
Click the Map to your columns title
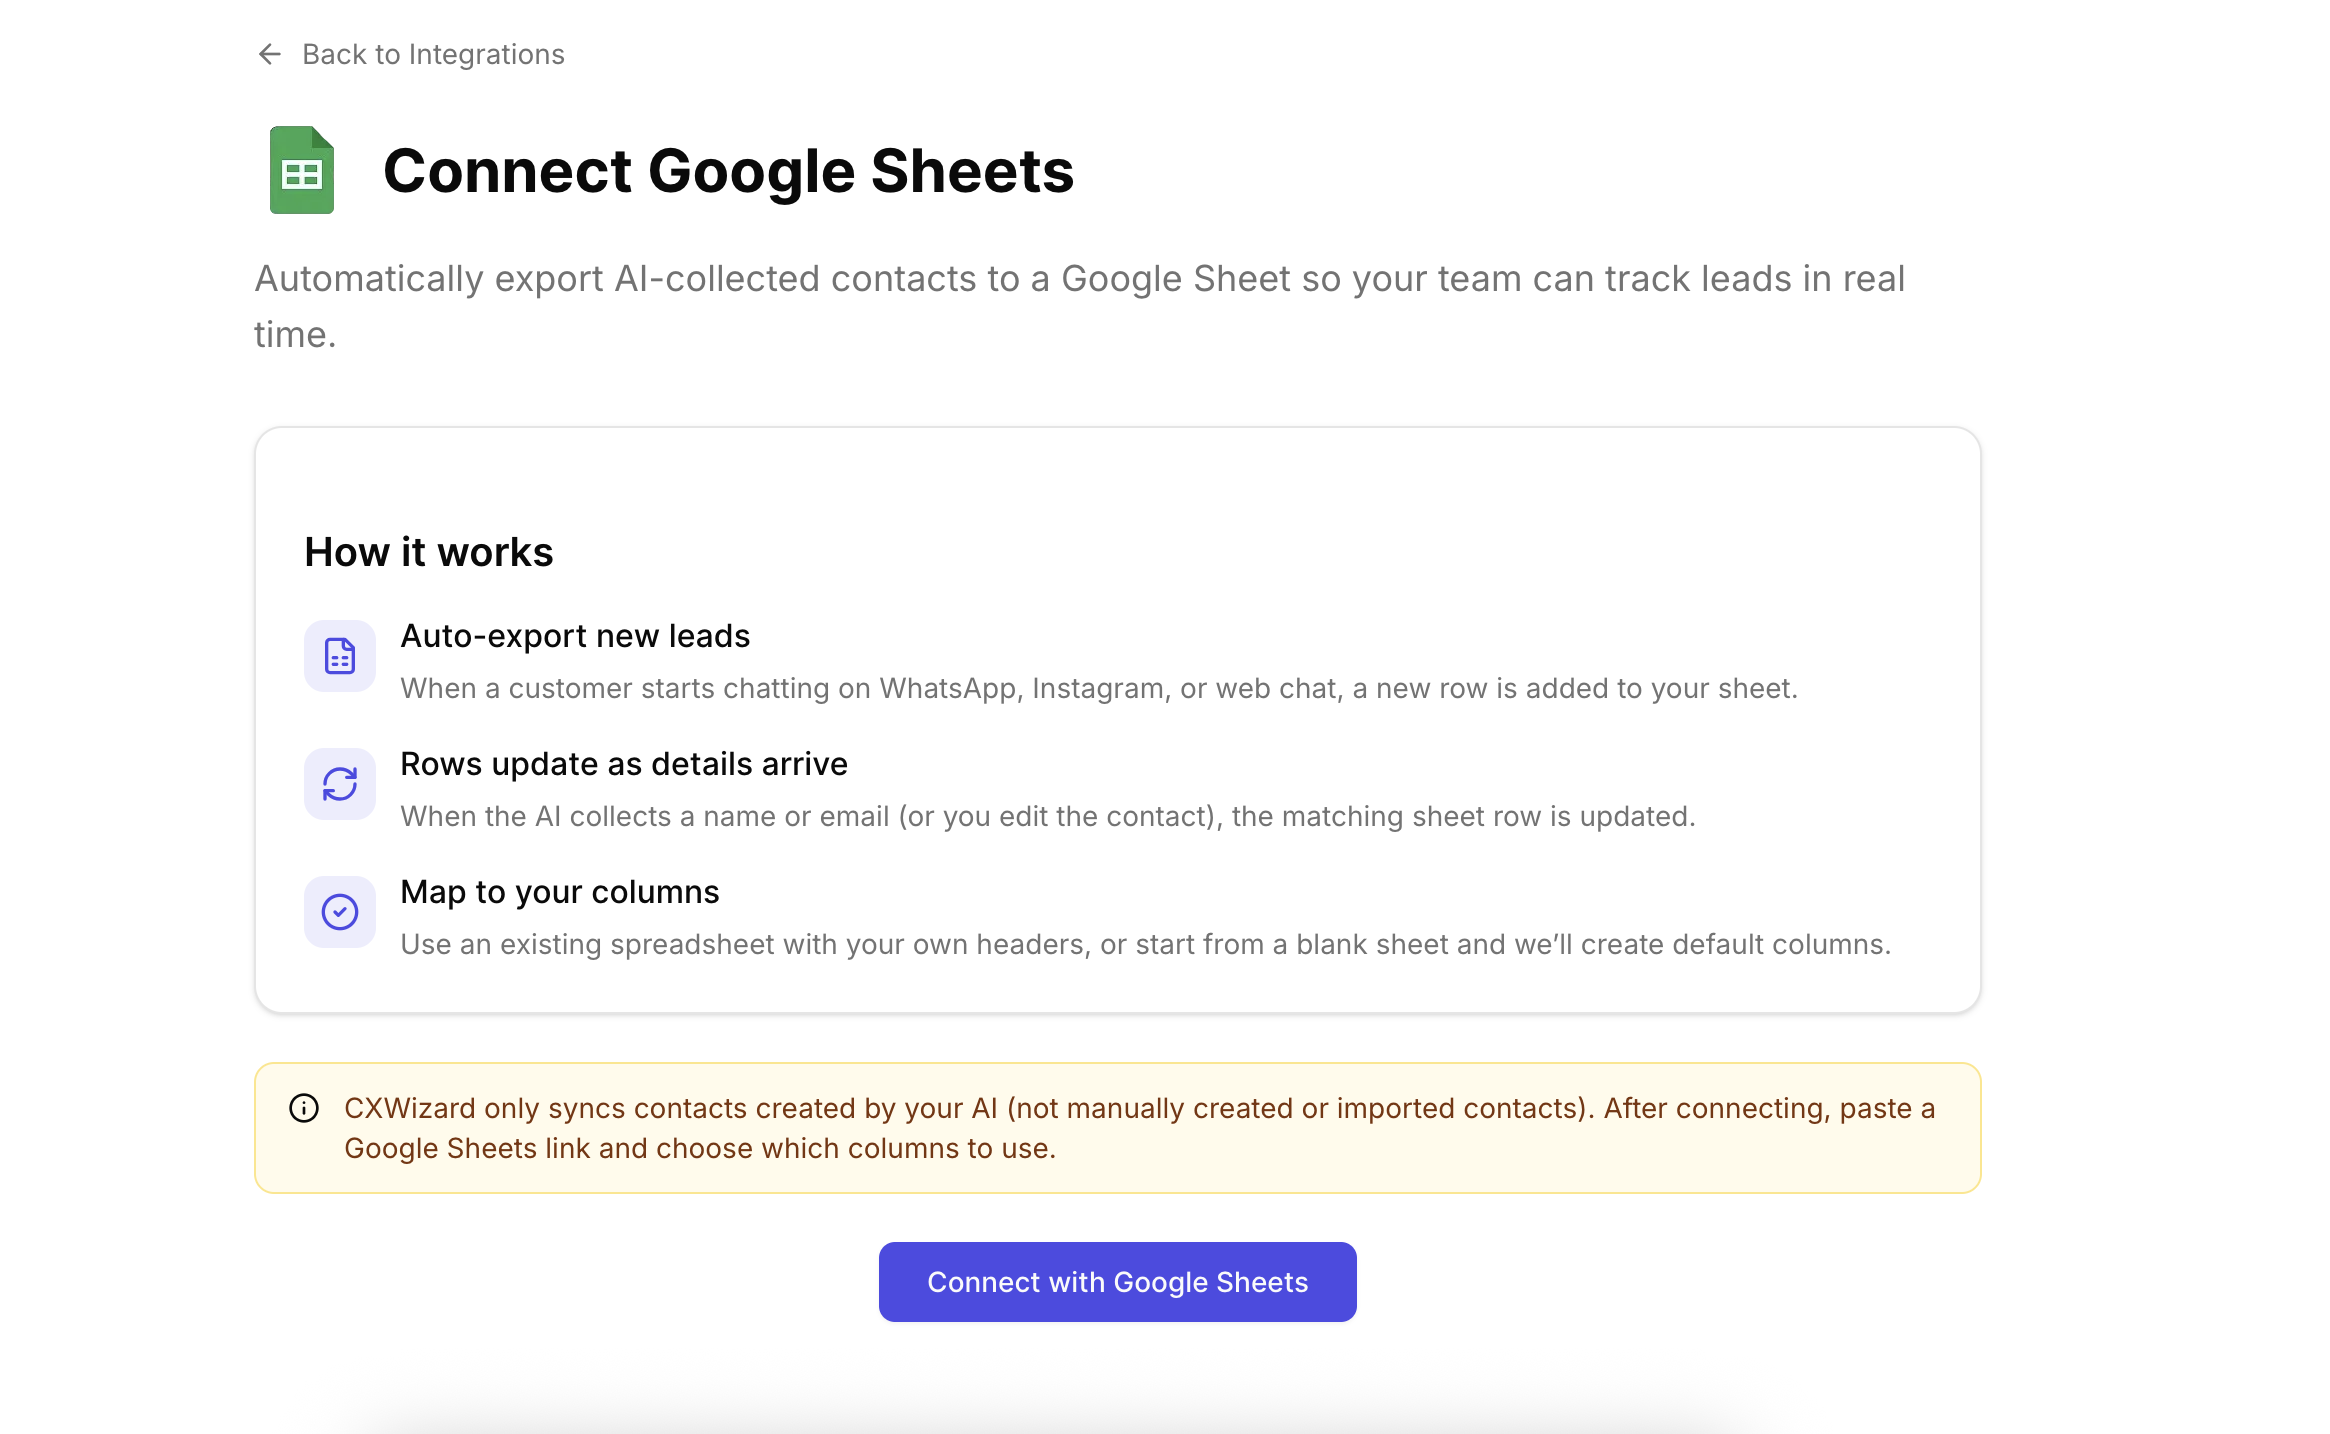560,892
